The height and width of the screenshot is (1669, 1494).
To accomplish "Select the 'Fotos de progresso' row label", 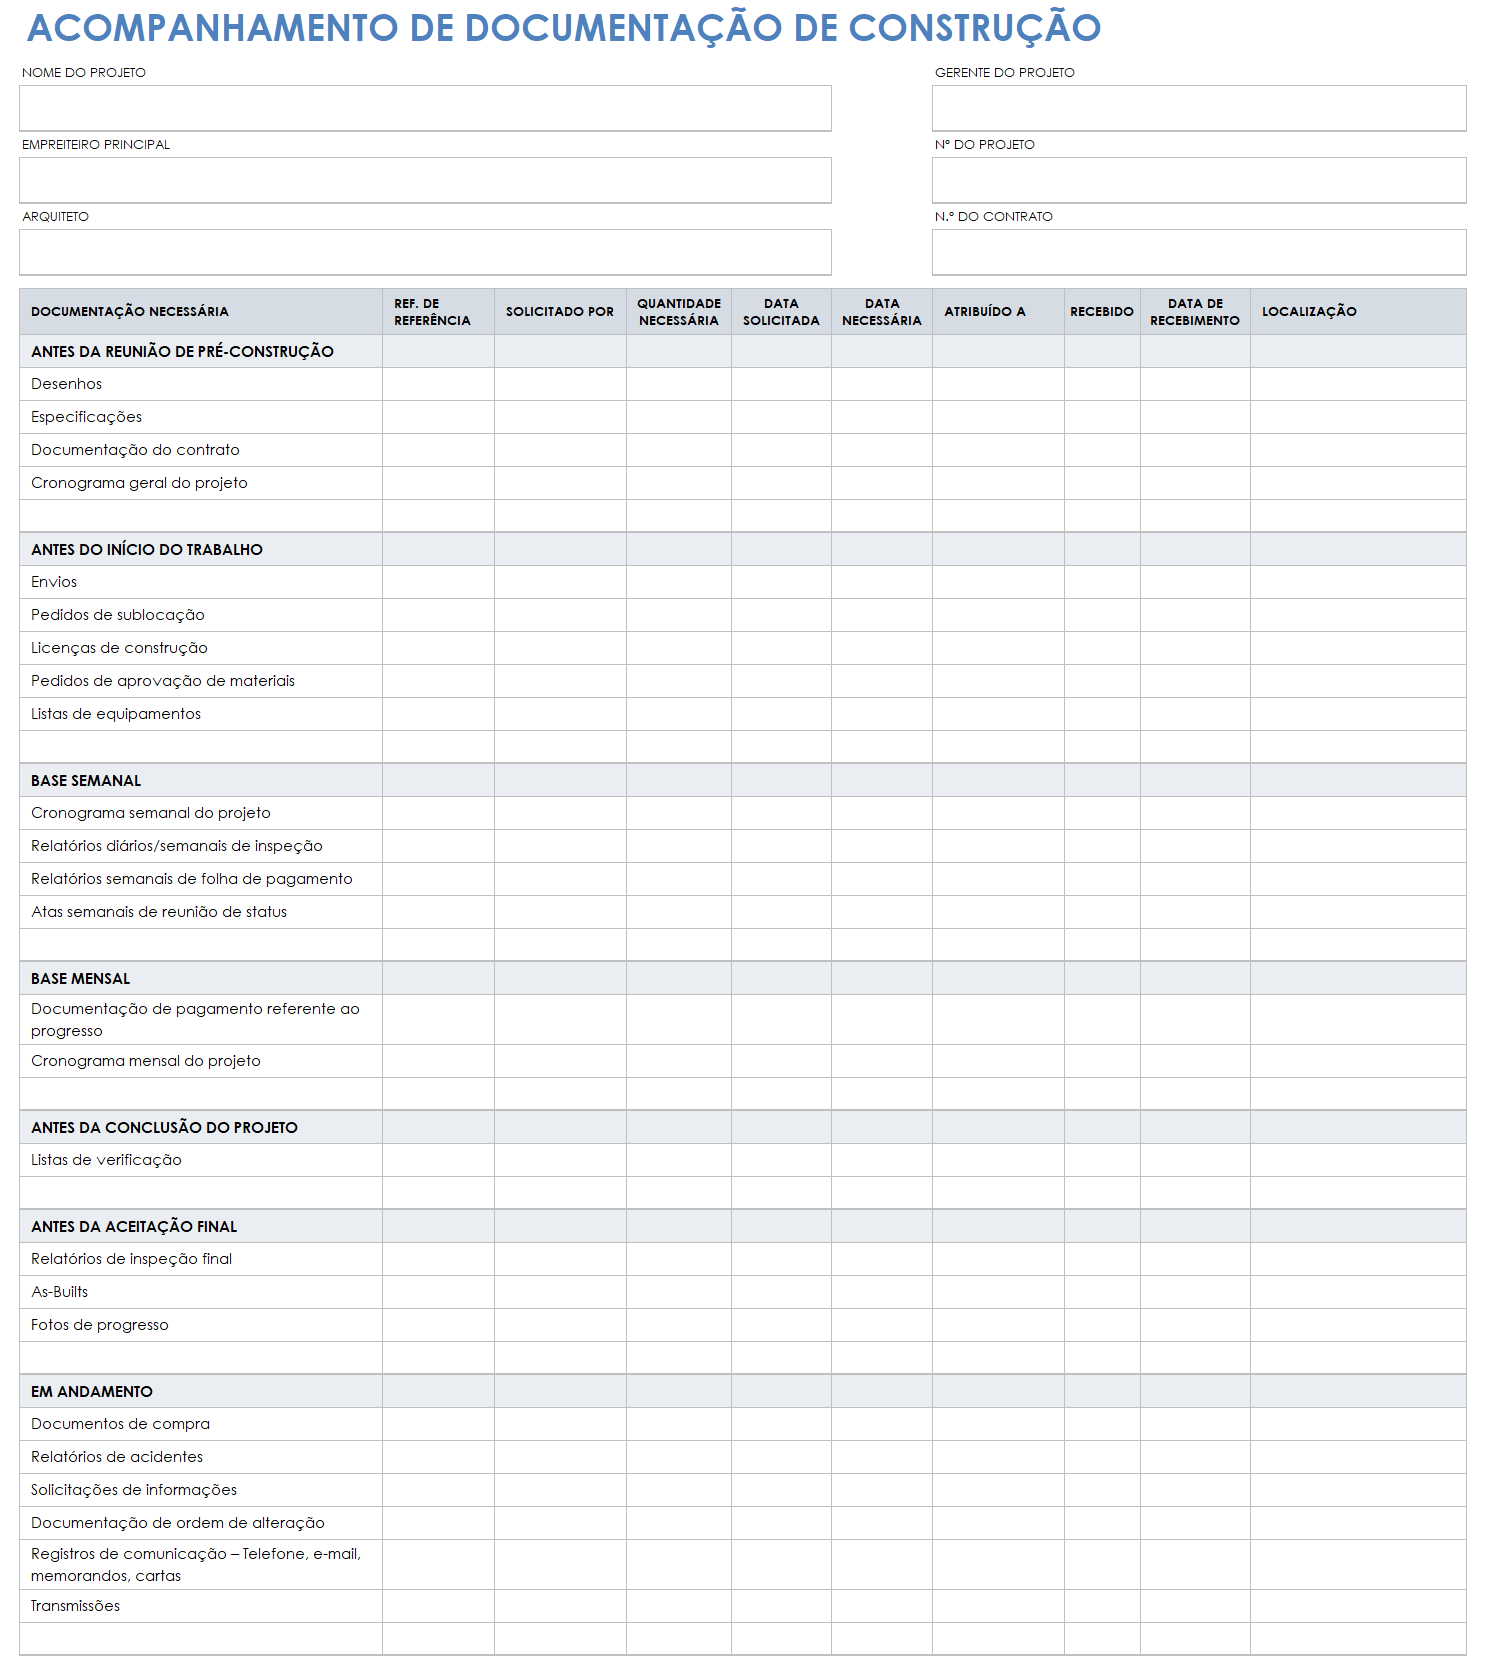I will pos(100,1325).
